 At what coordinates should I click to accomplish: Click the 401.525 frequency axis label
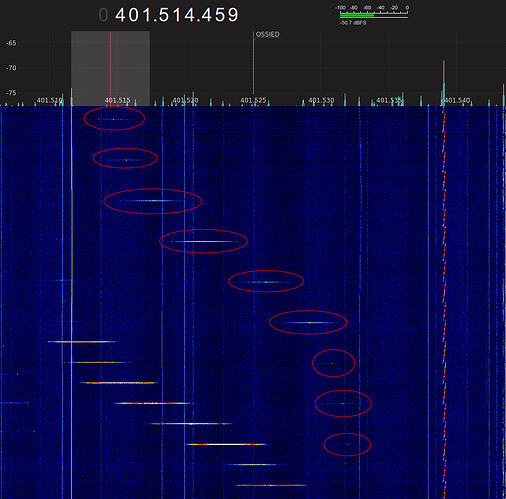[x=253, y=100]
